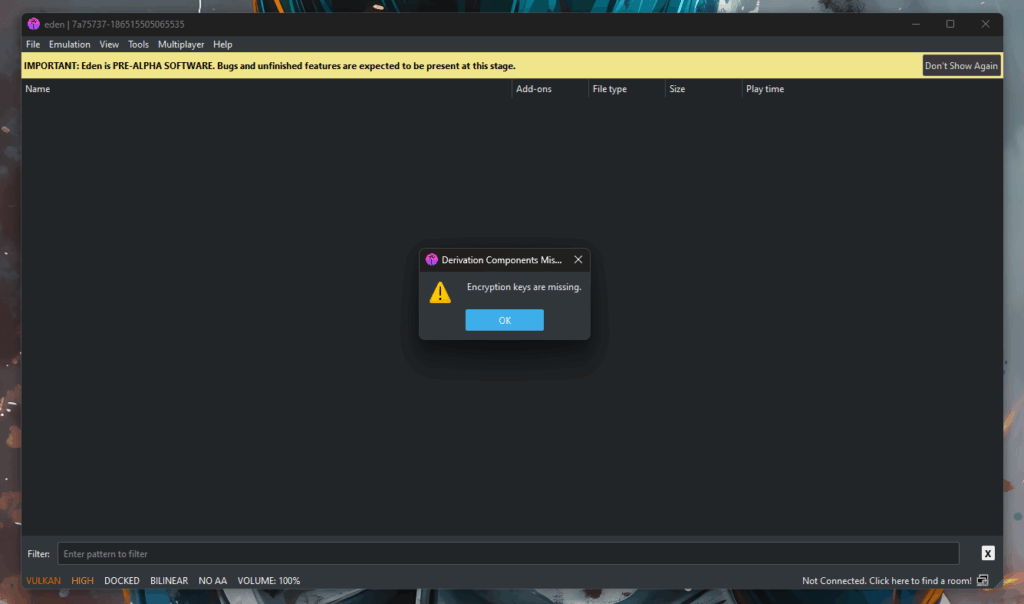
Task: Click the multiplayer room icon in status bar
Action: click(x=983, y=580)
